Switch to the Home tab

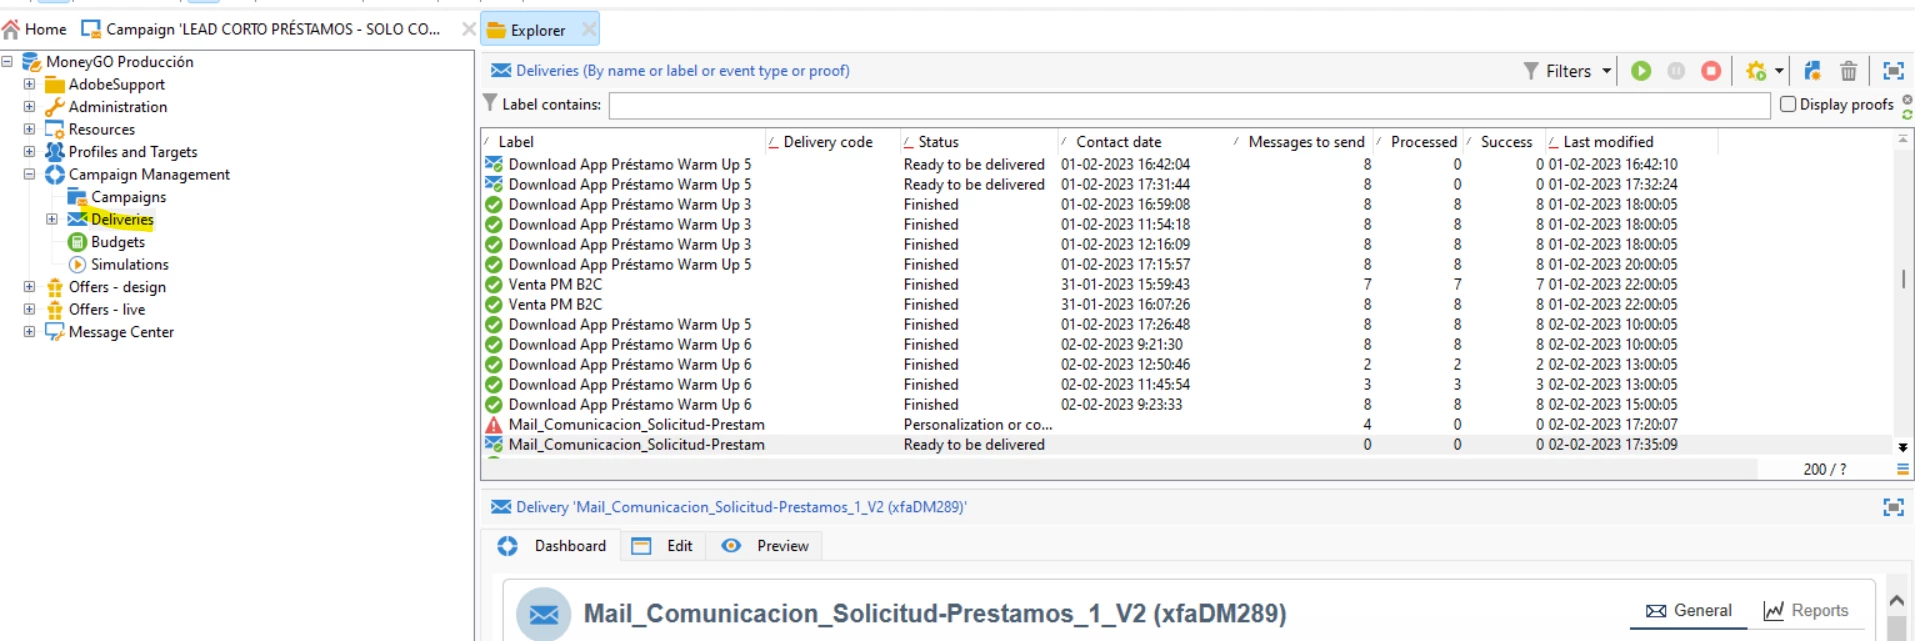[x=35, y=29]
